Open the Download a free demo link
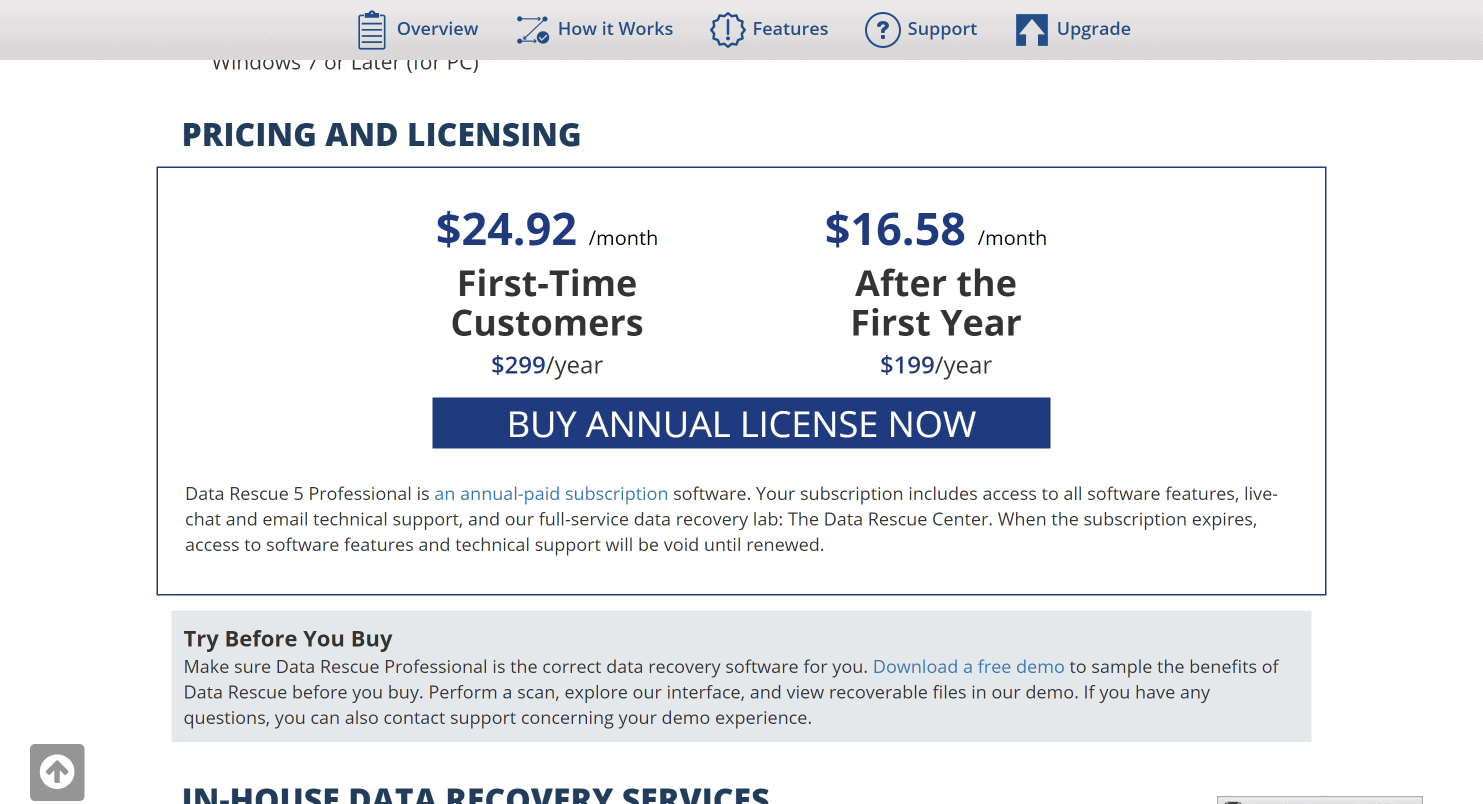Viewport: 1483px width, 804px height. (968, 667)
